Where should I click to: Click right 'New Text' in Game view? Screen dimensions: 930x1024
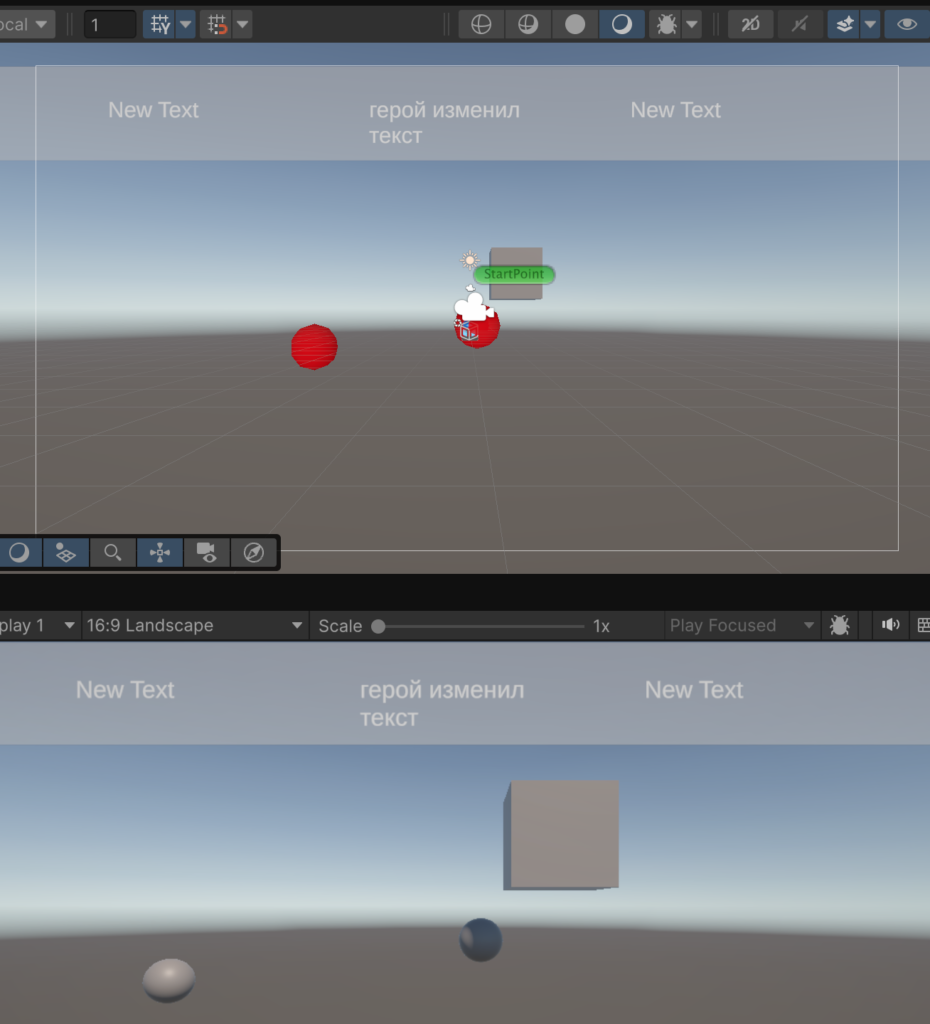pos(694,690)
